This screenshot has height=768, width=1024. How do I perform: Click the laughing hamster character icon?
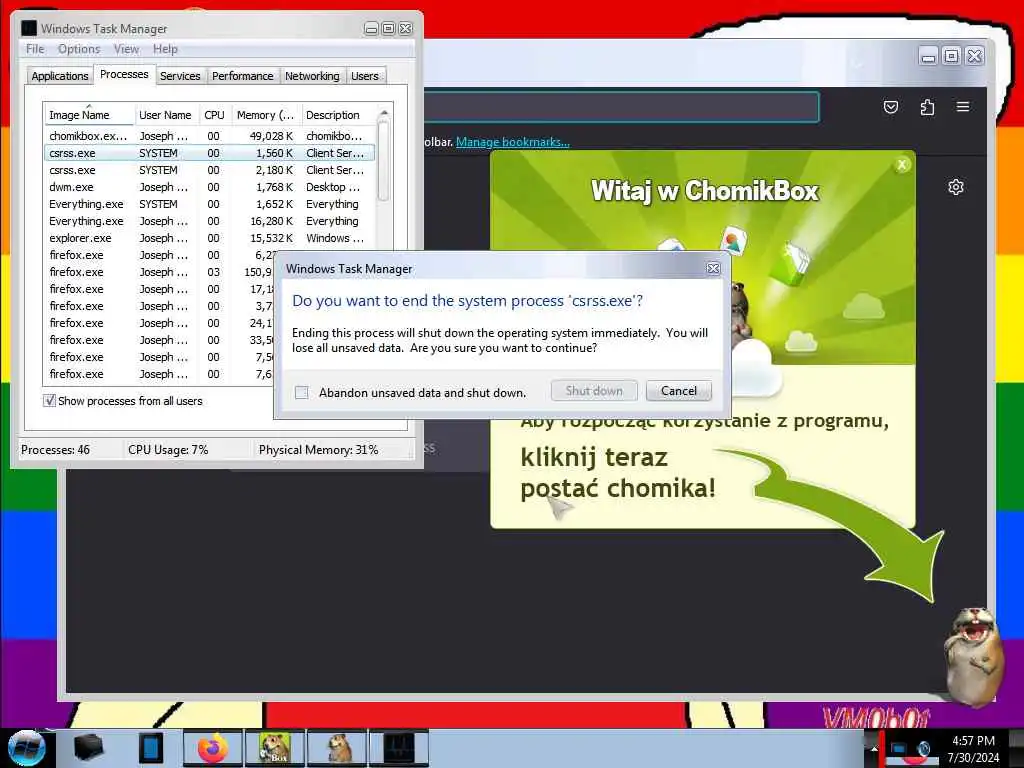973,655
